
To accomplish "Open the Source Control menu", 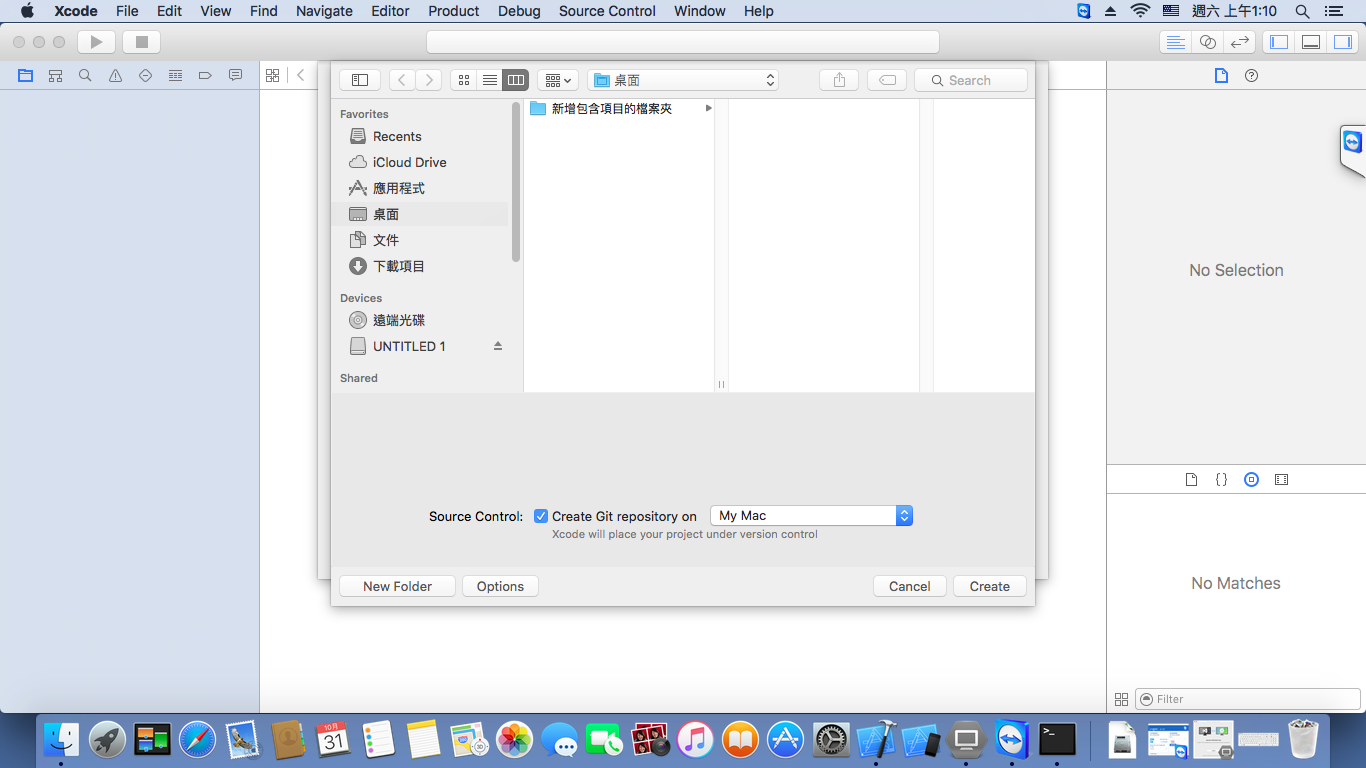I will pyautogui.click(x=607, y=11).
